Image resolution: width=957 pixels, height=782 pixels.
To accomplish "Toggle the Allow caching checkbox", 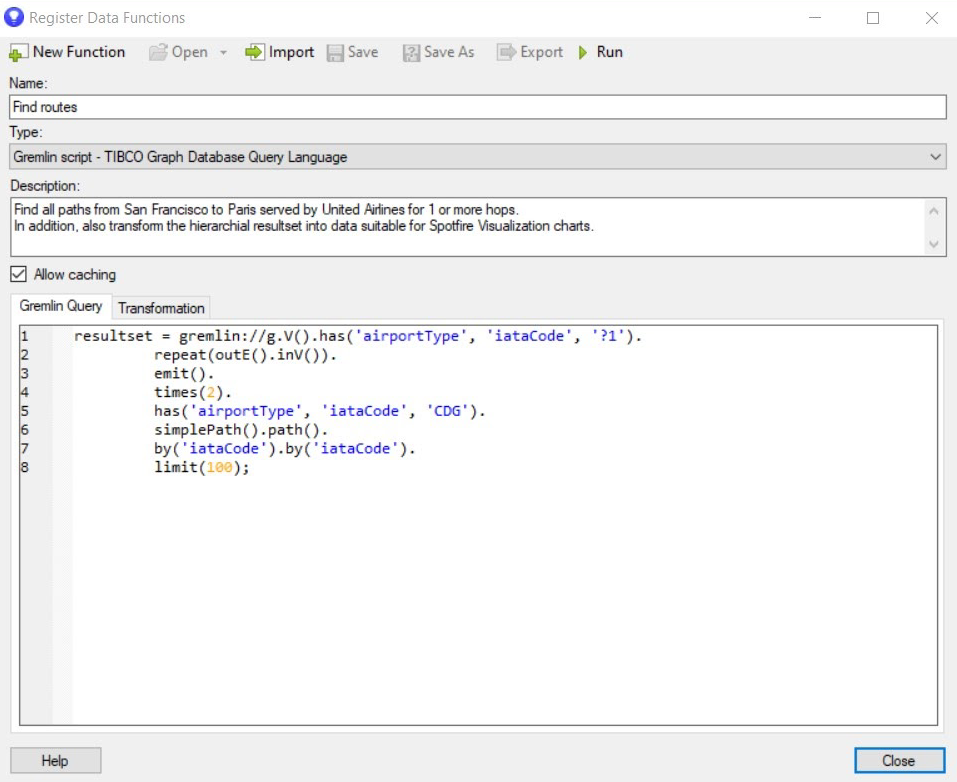I will coord(19,275).
